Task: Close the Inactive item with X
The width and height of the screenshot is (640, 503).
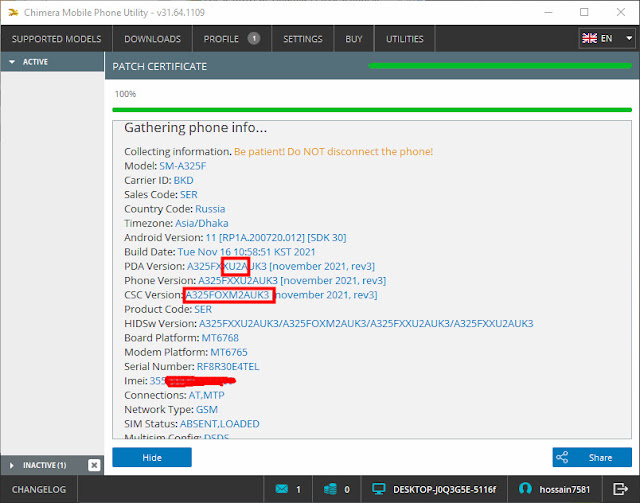Action: pos(94,465)
